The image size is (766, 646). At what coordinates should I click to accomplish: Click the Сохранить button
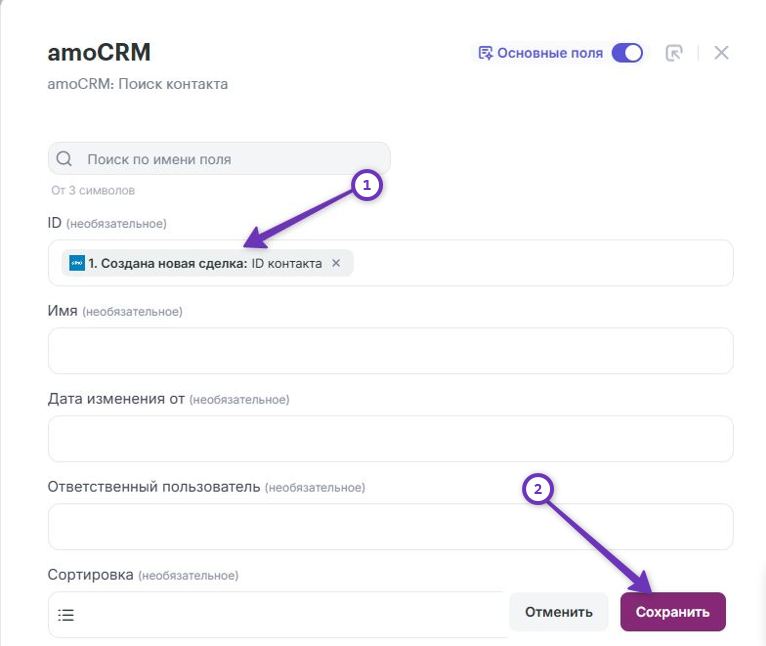click(673, 612)
